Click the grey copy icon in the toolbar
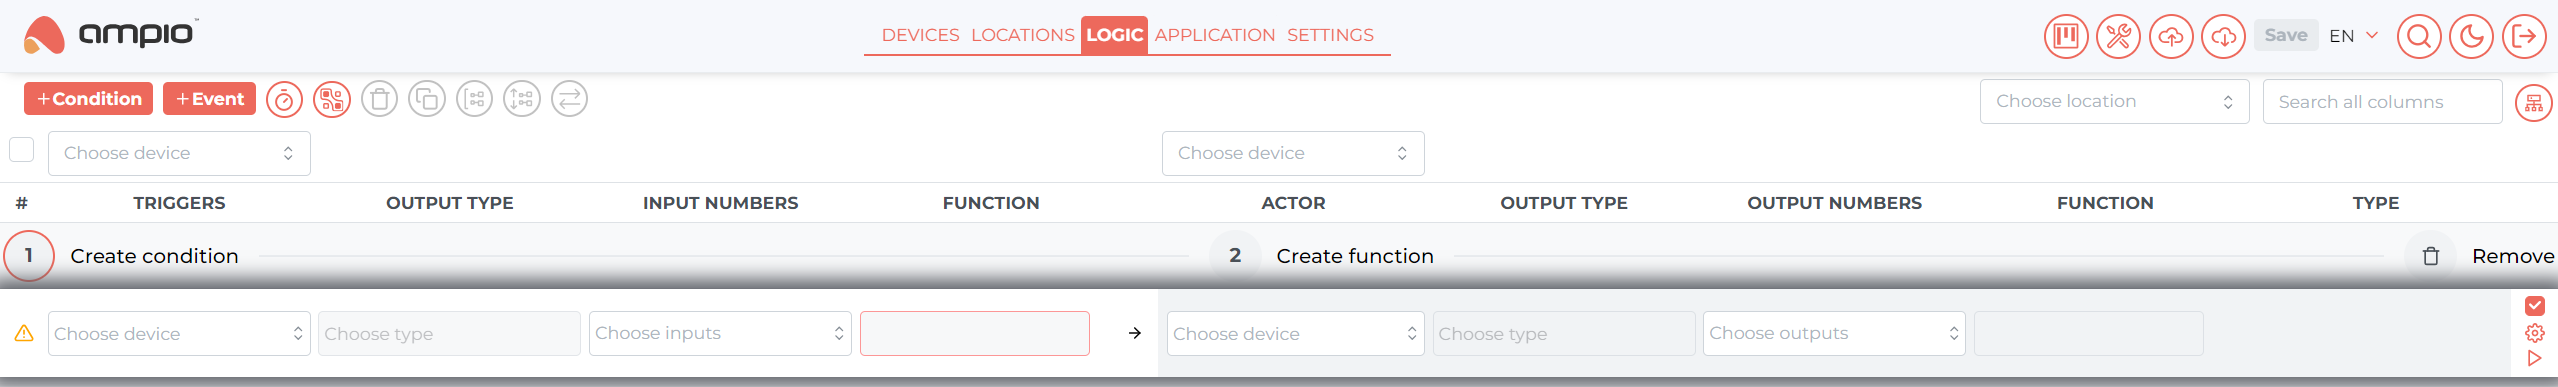The height and width of the screenshot is (387, 2558). (x=427, y=99)
